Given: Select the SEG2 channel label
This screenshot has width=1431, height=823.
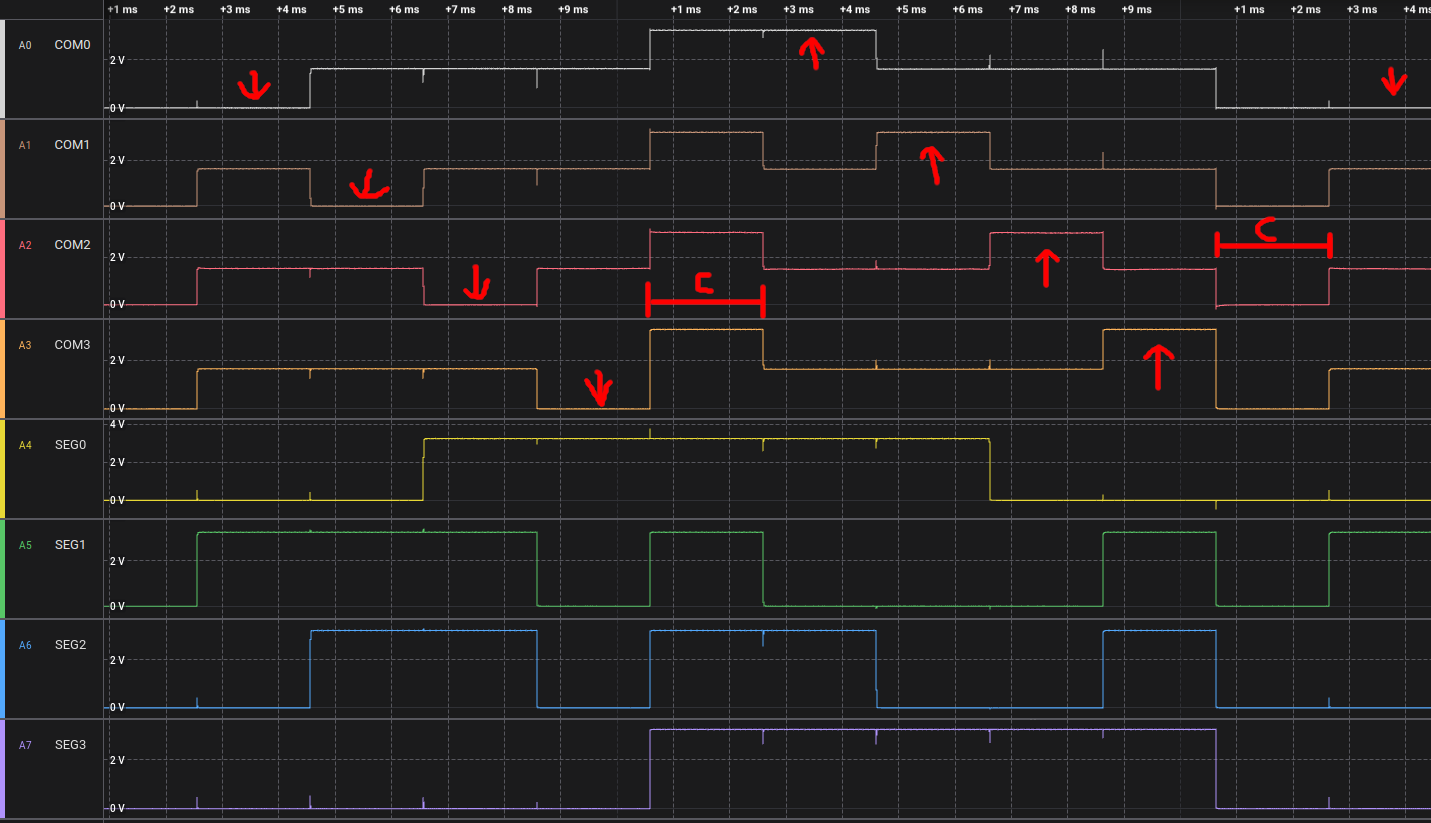Looking at the screenshot, I should [x=71, y=645].
